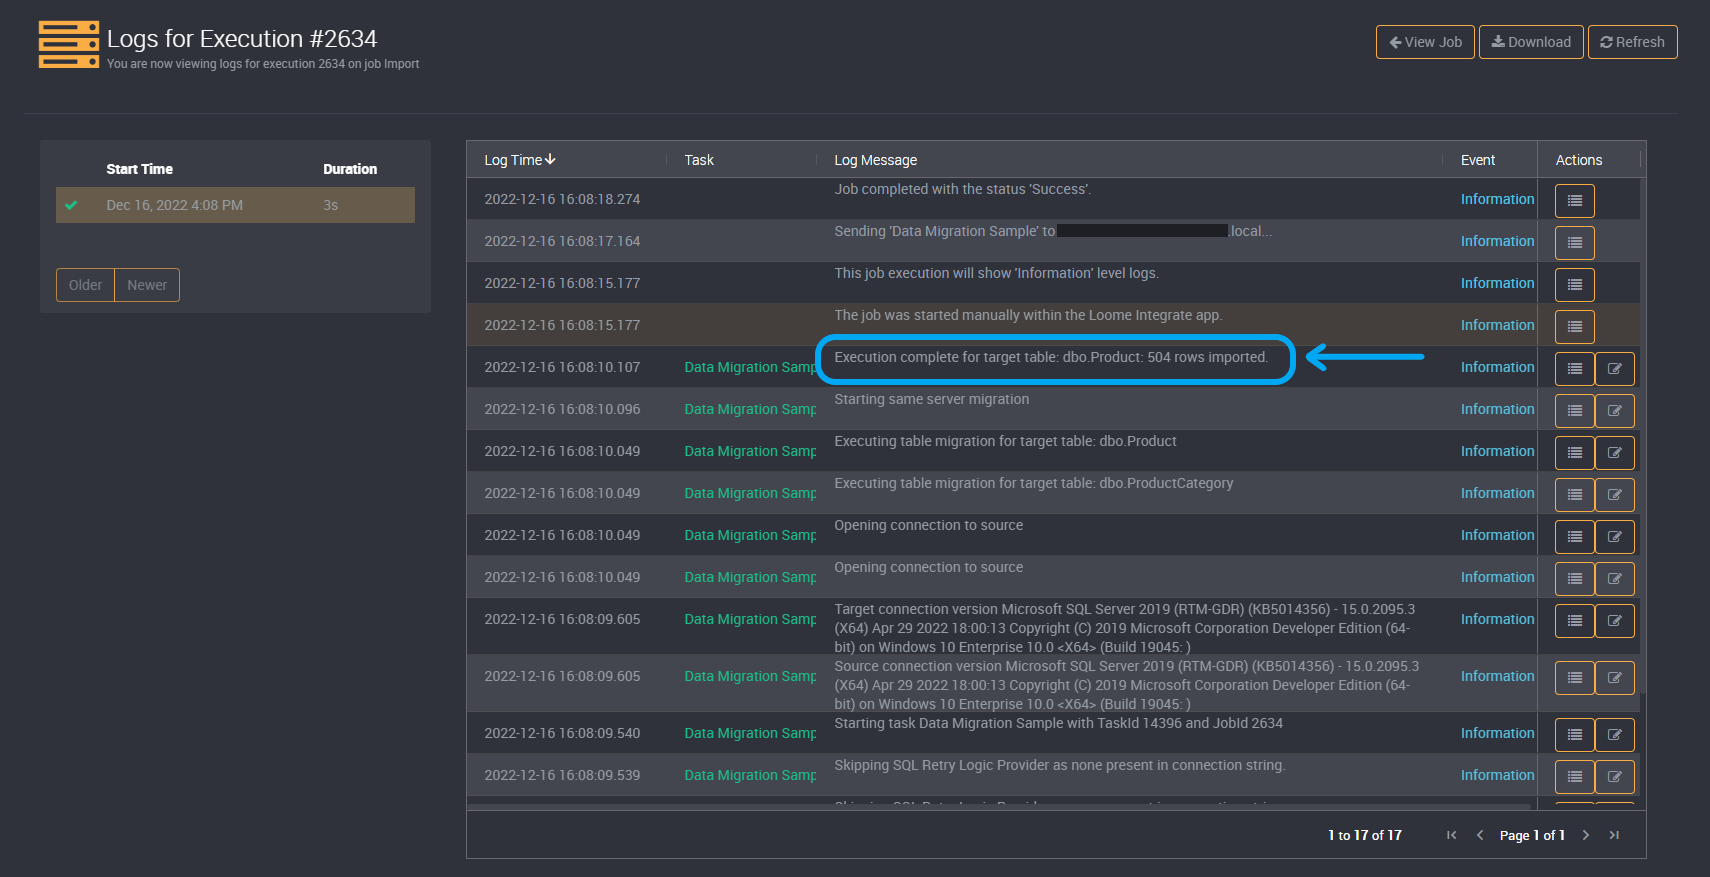Select 'Starting same server migration' message text
The height and width of the screenshot is (877, 1710).
pyautogui.click(x=932, y=399)
